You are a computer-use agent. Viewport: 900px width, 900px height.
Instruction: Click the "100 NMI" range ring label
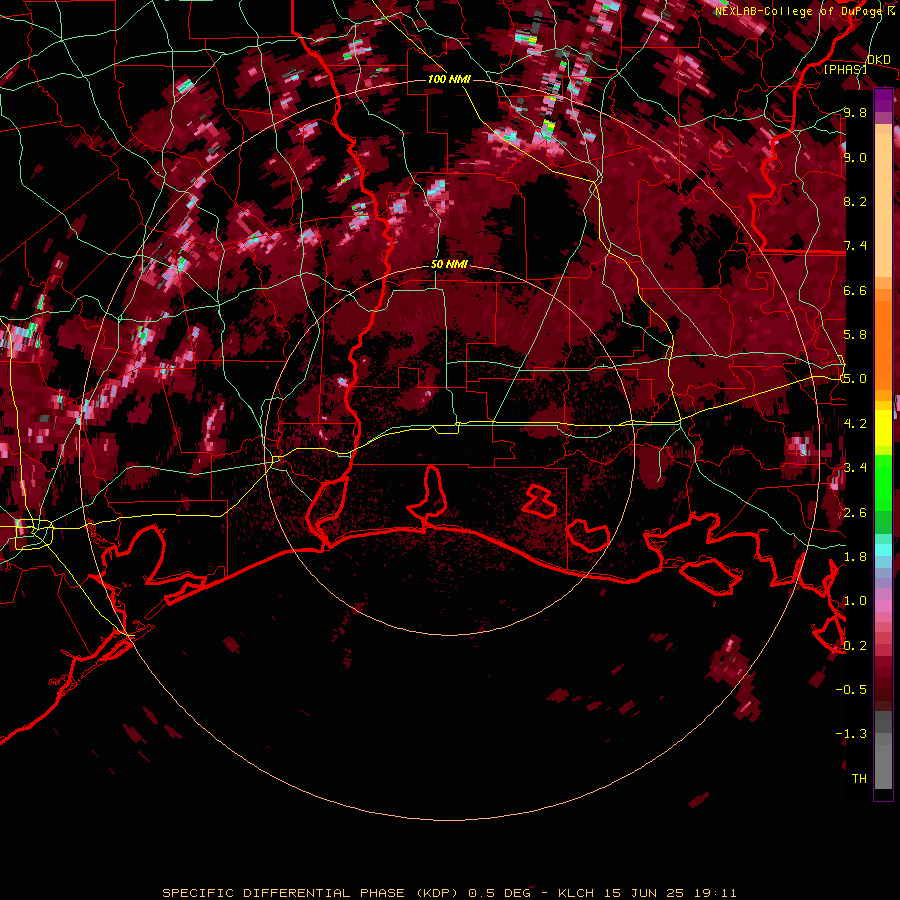[449, 79]
